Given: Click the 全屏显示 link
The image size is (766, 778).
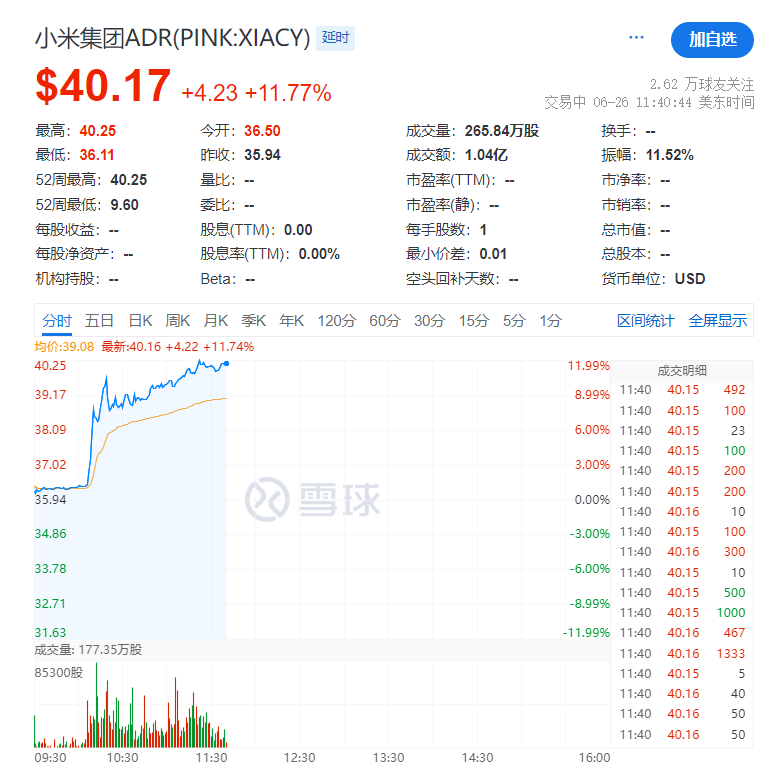Looking at the screenshot, I should point(717,321).
